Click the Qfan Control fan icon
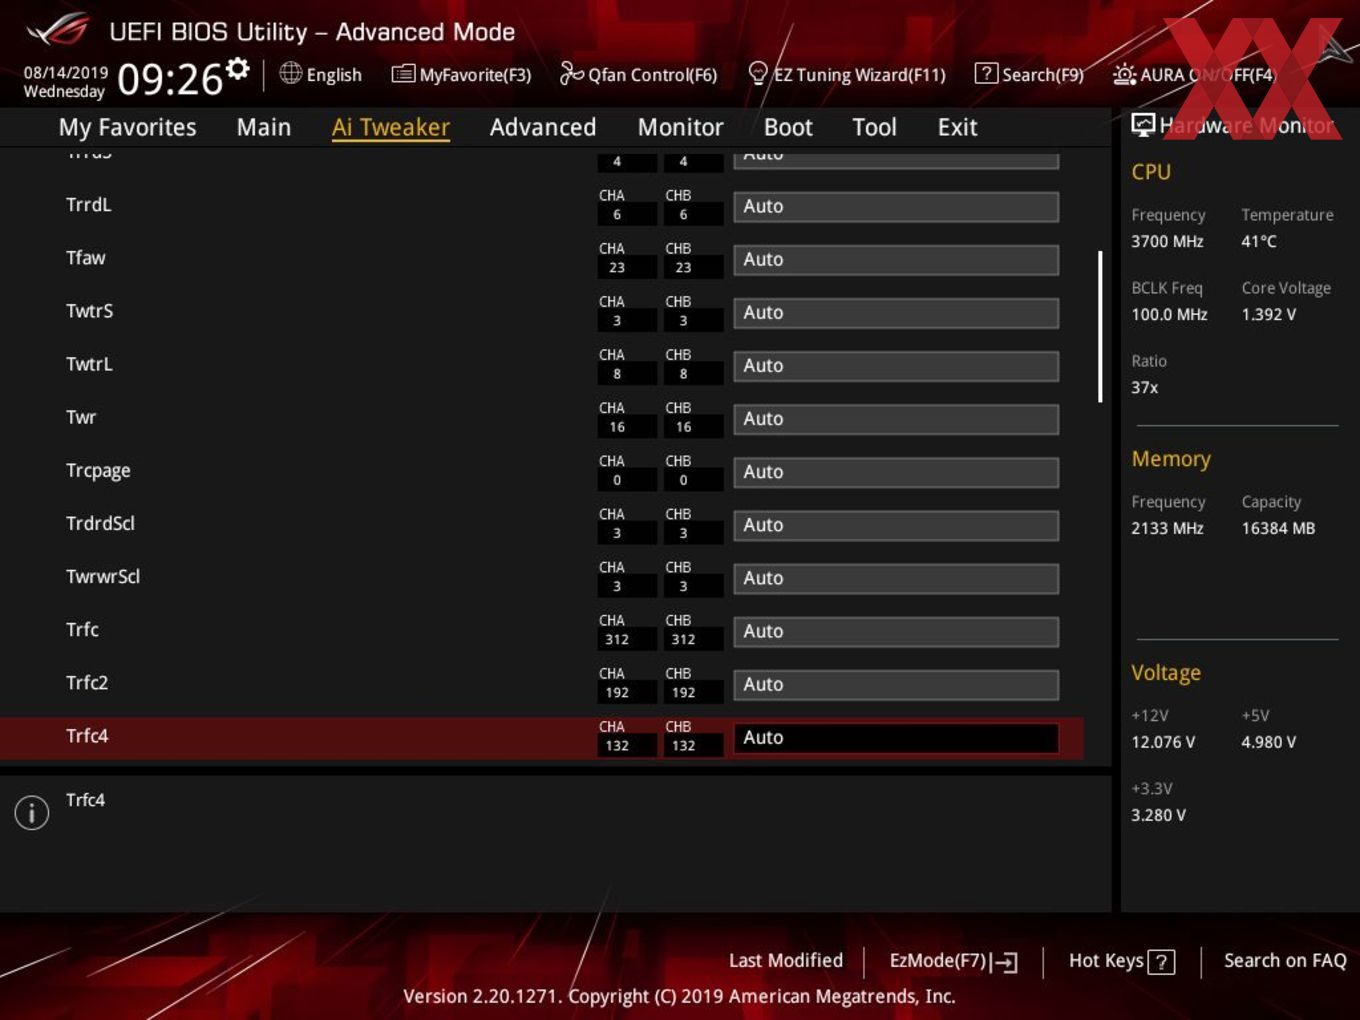Viewport: 1360px width, 1020px height. [x=572, y=73]
